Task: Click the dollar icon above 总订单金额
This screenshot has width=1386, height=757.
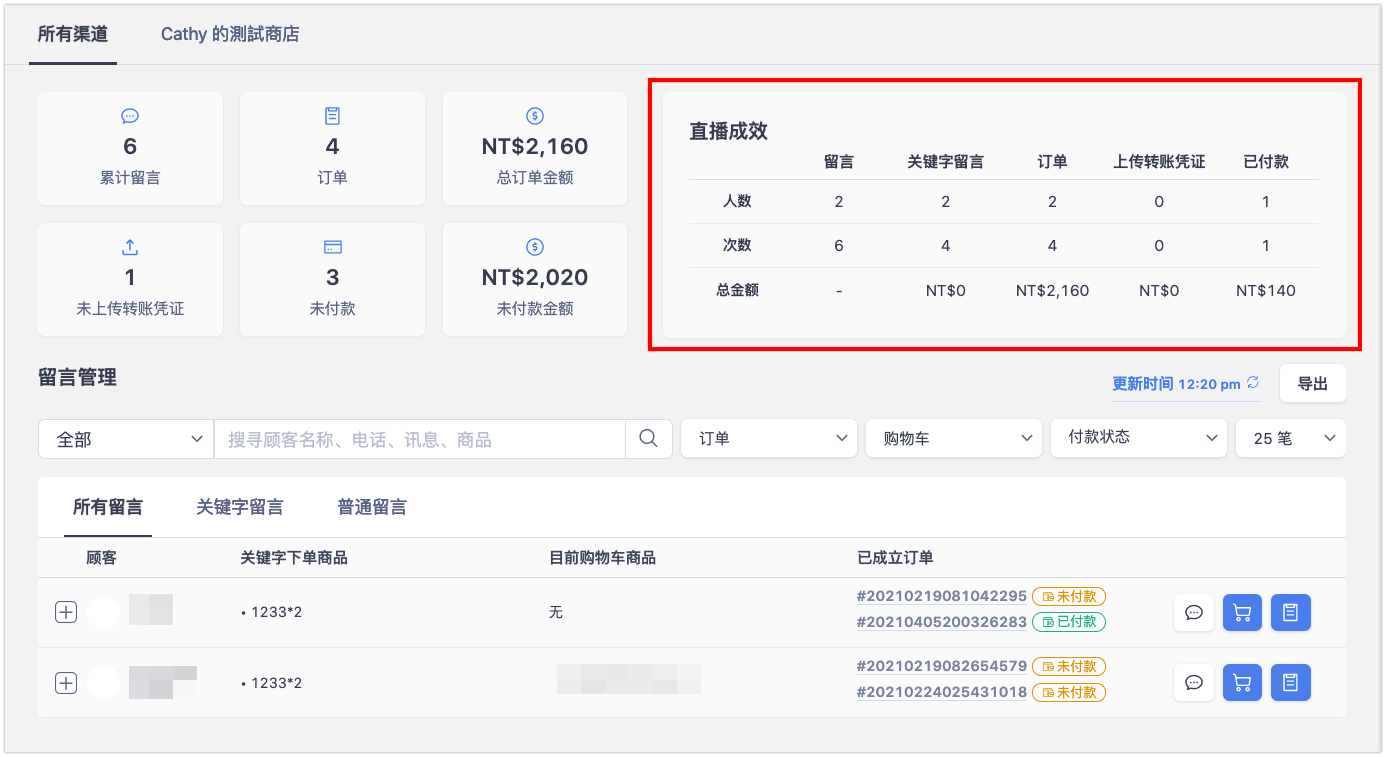Action: click(x=535, y=116)
